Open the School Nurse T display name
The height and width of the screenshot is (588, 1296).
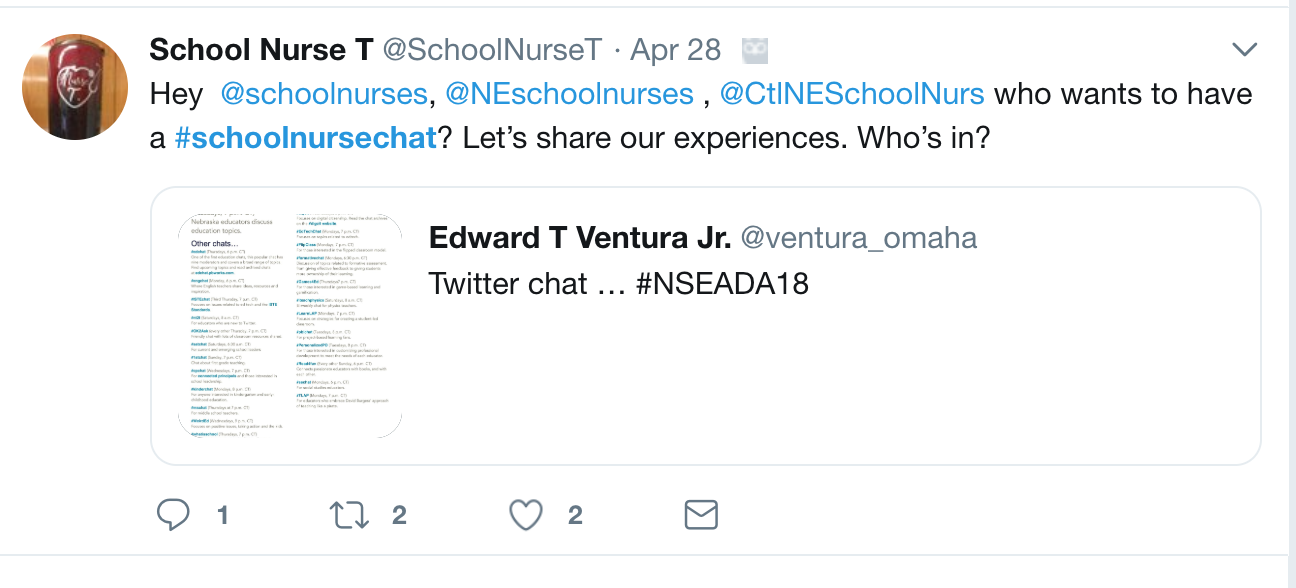click(x=261, y=50)
